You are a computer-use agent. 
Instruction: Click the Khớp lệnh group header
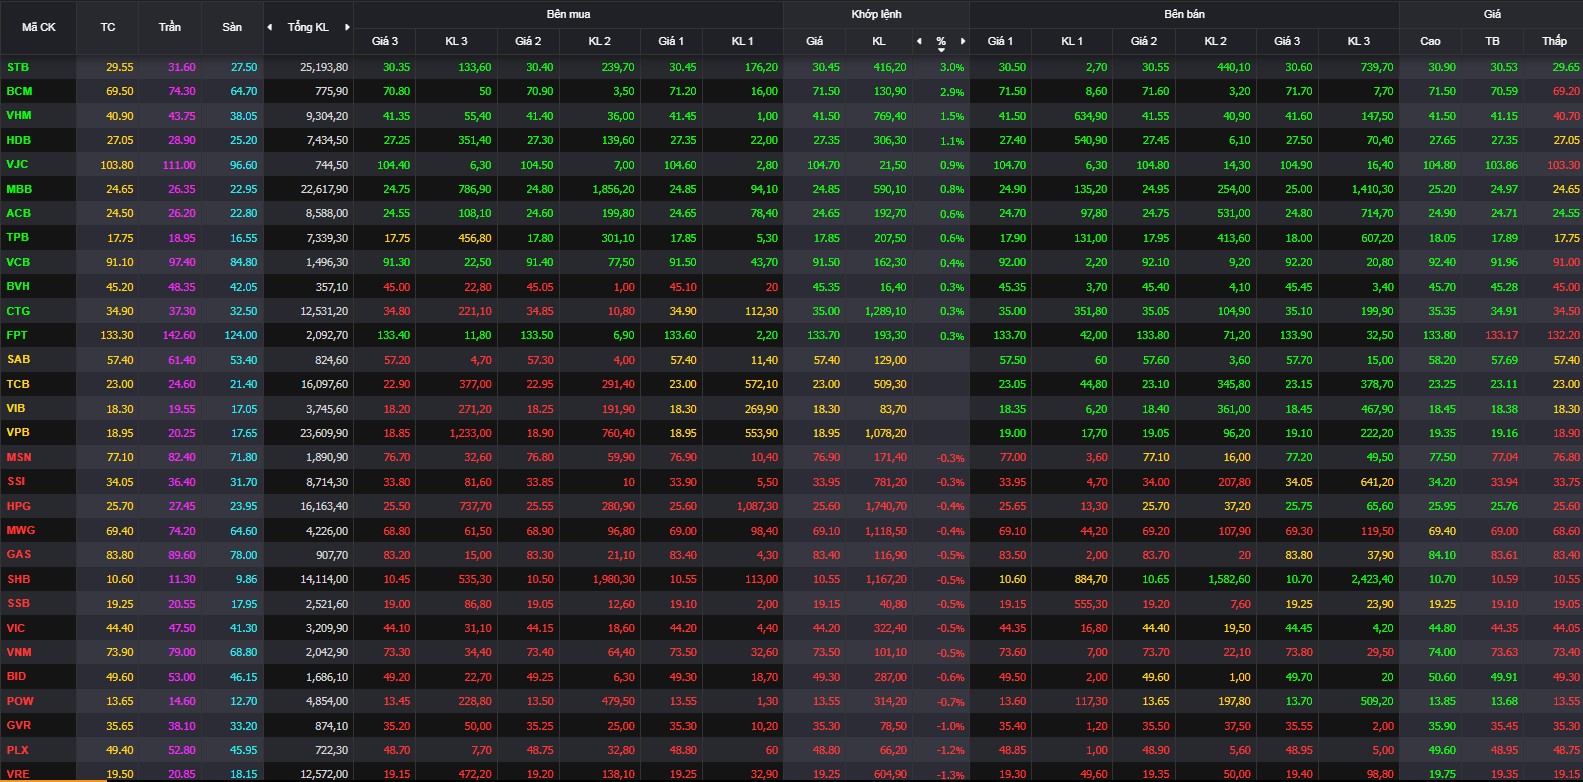point(876,14)
